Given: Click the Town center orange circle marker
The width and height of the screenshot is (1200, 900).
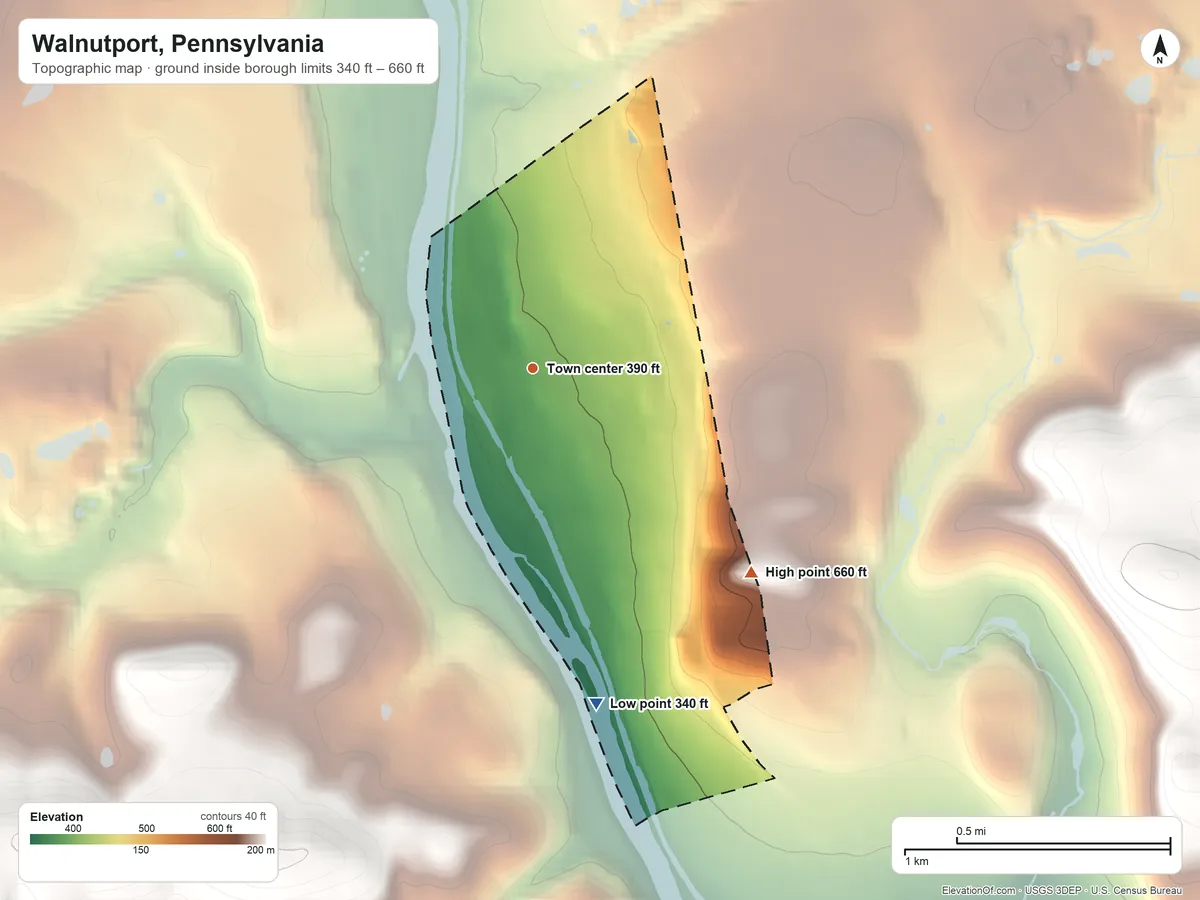Looking at the screenshot, I should (x=533, y=369).
